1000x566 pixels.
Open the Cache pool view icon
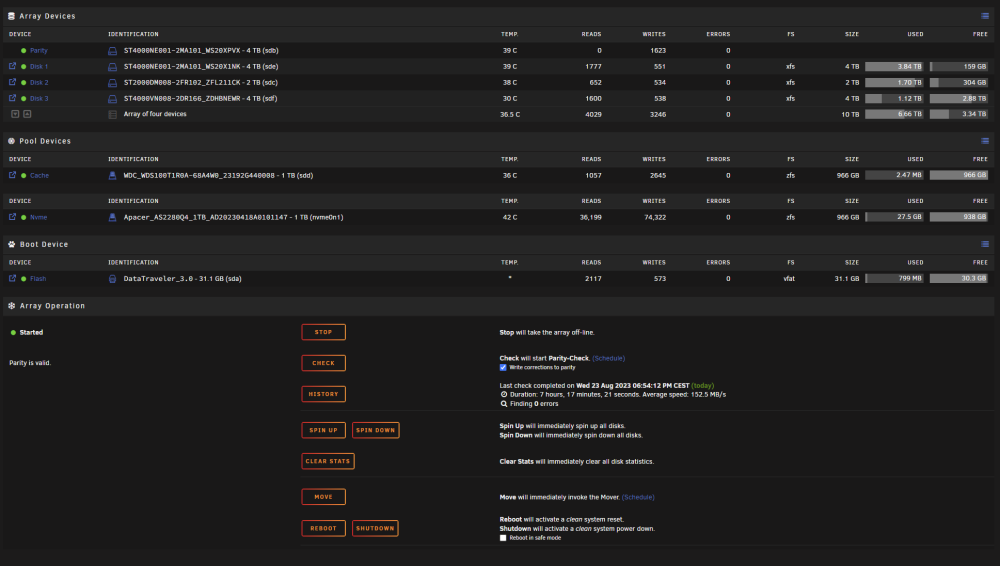tap(12, 175)
